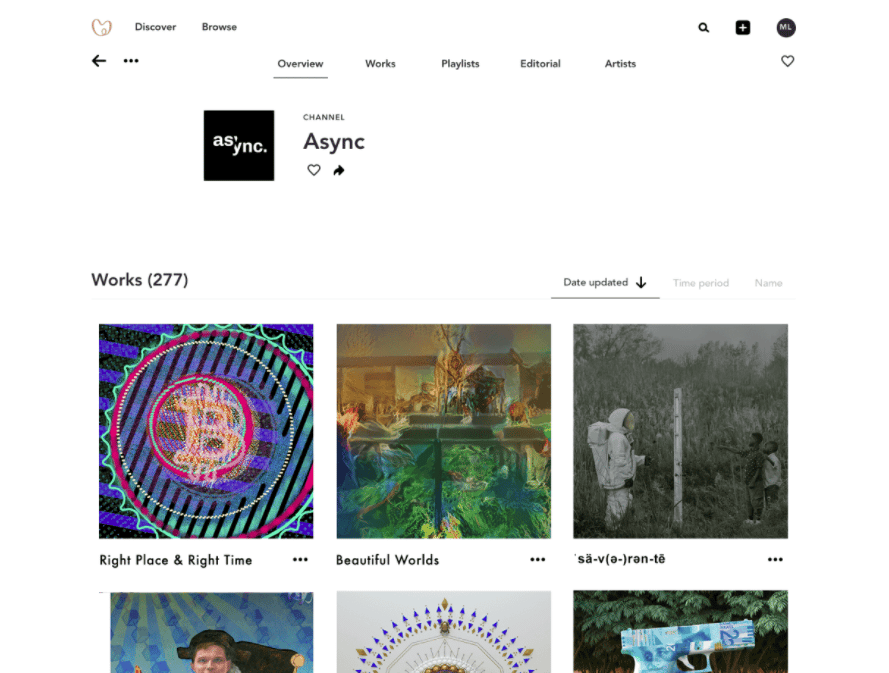Open the Beautiful Worlds artwork thumbnail
This screenshot has height=673, width=889.
tap(443, 430)
